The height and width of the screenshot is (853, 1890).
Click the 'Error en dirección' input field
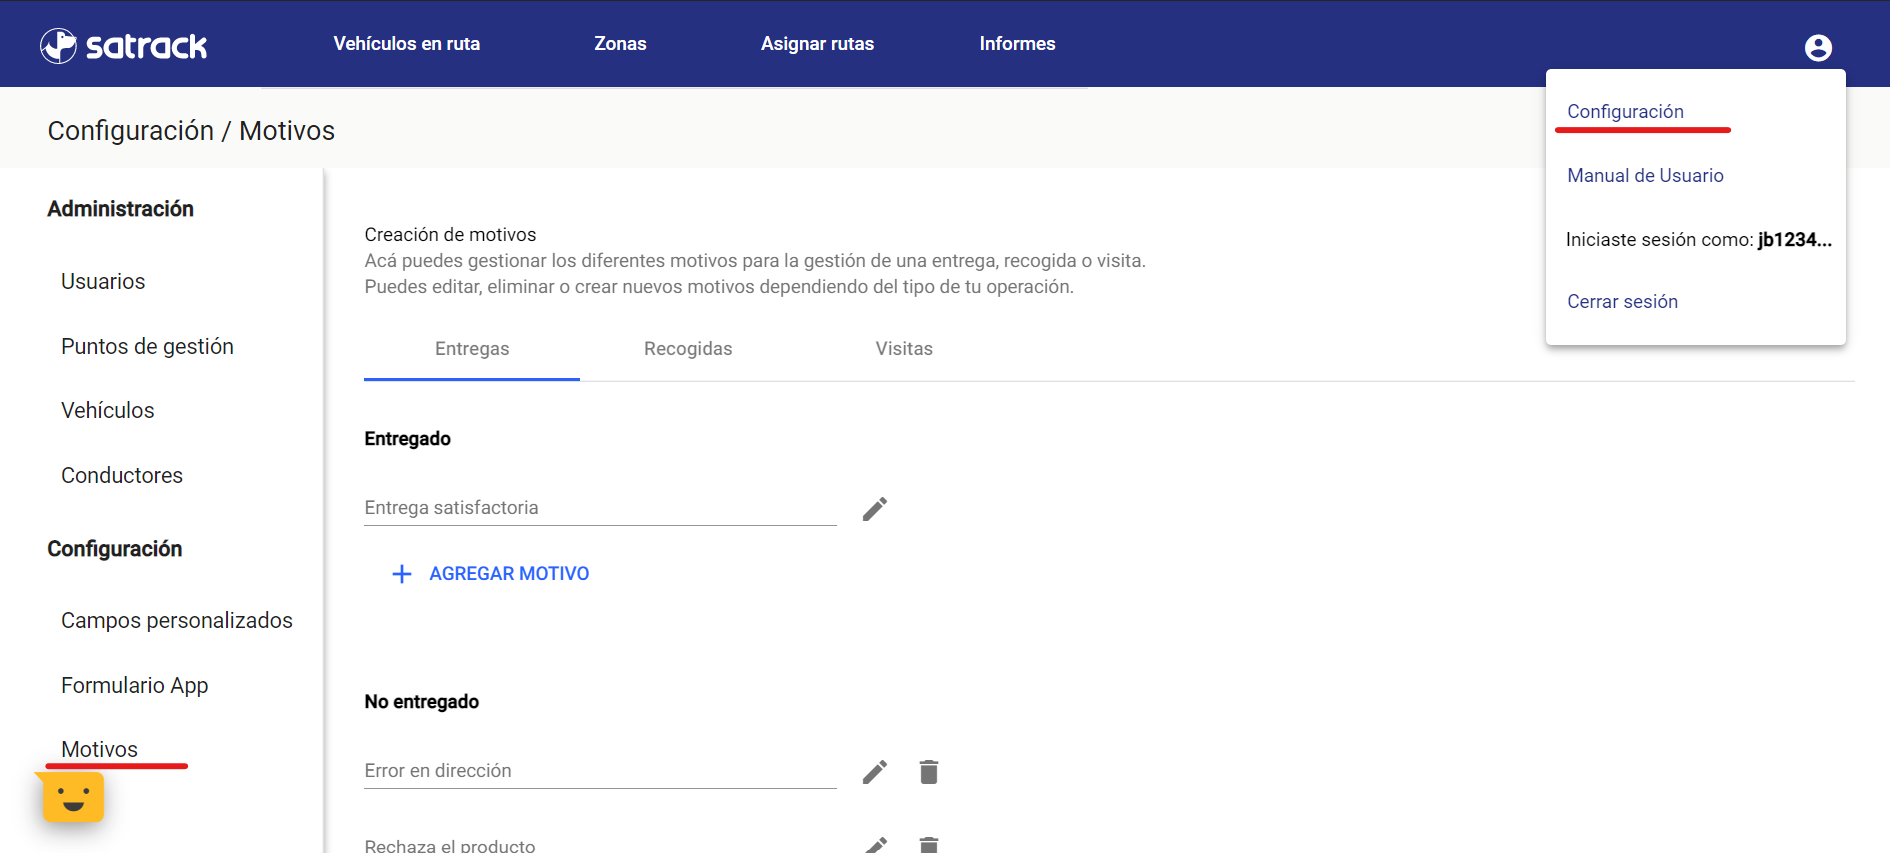tap(600, 771)
